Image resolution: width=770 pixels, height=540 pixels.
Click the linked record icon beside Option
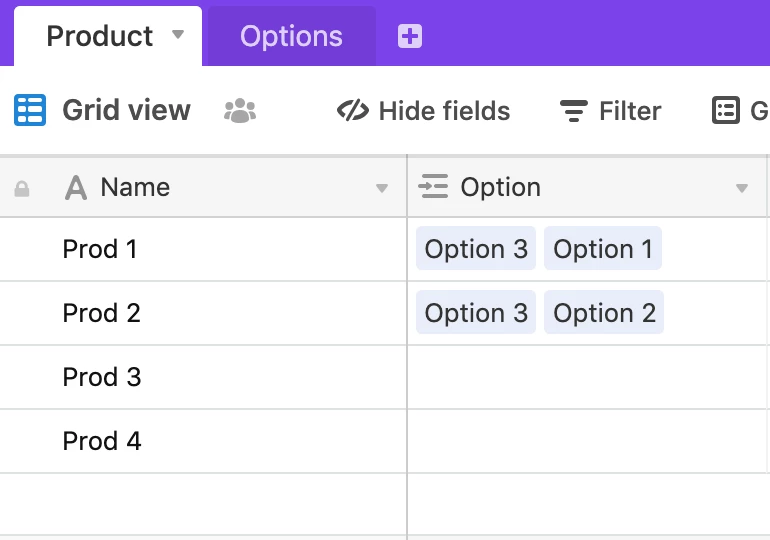pyautogui.click(x=434, y=187)
